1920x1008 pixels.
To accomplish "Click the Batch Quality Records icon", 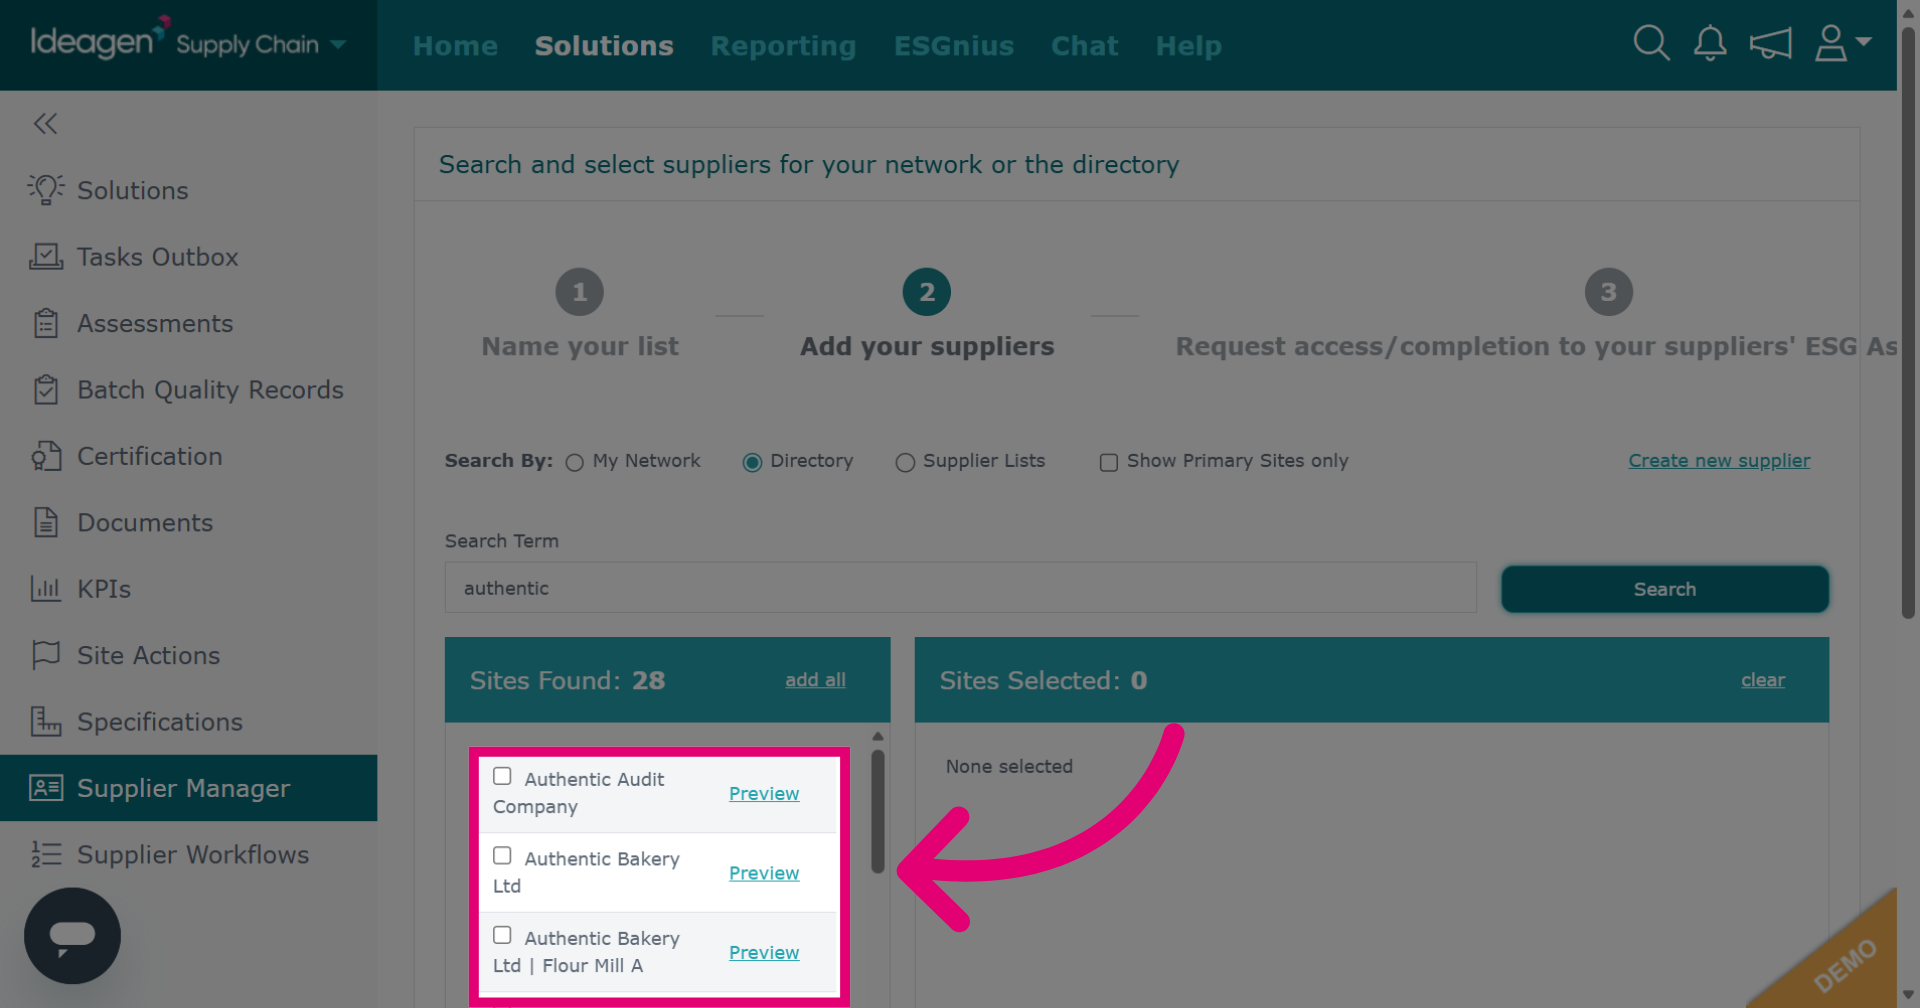I will point(45,390).
